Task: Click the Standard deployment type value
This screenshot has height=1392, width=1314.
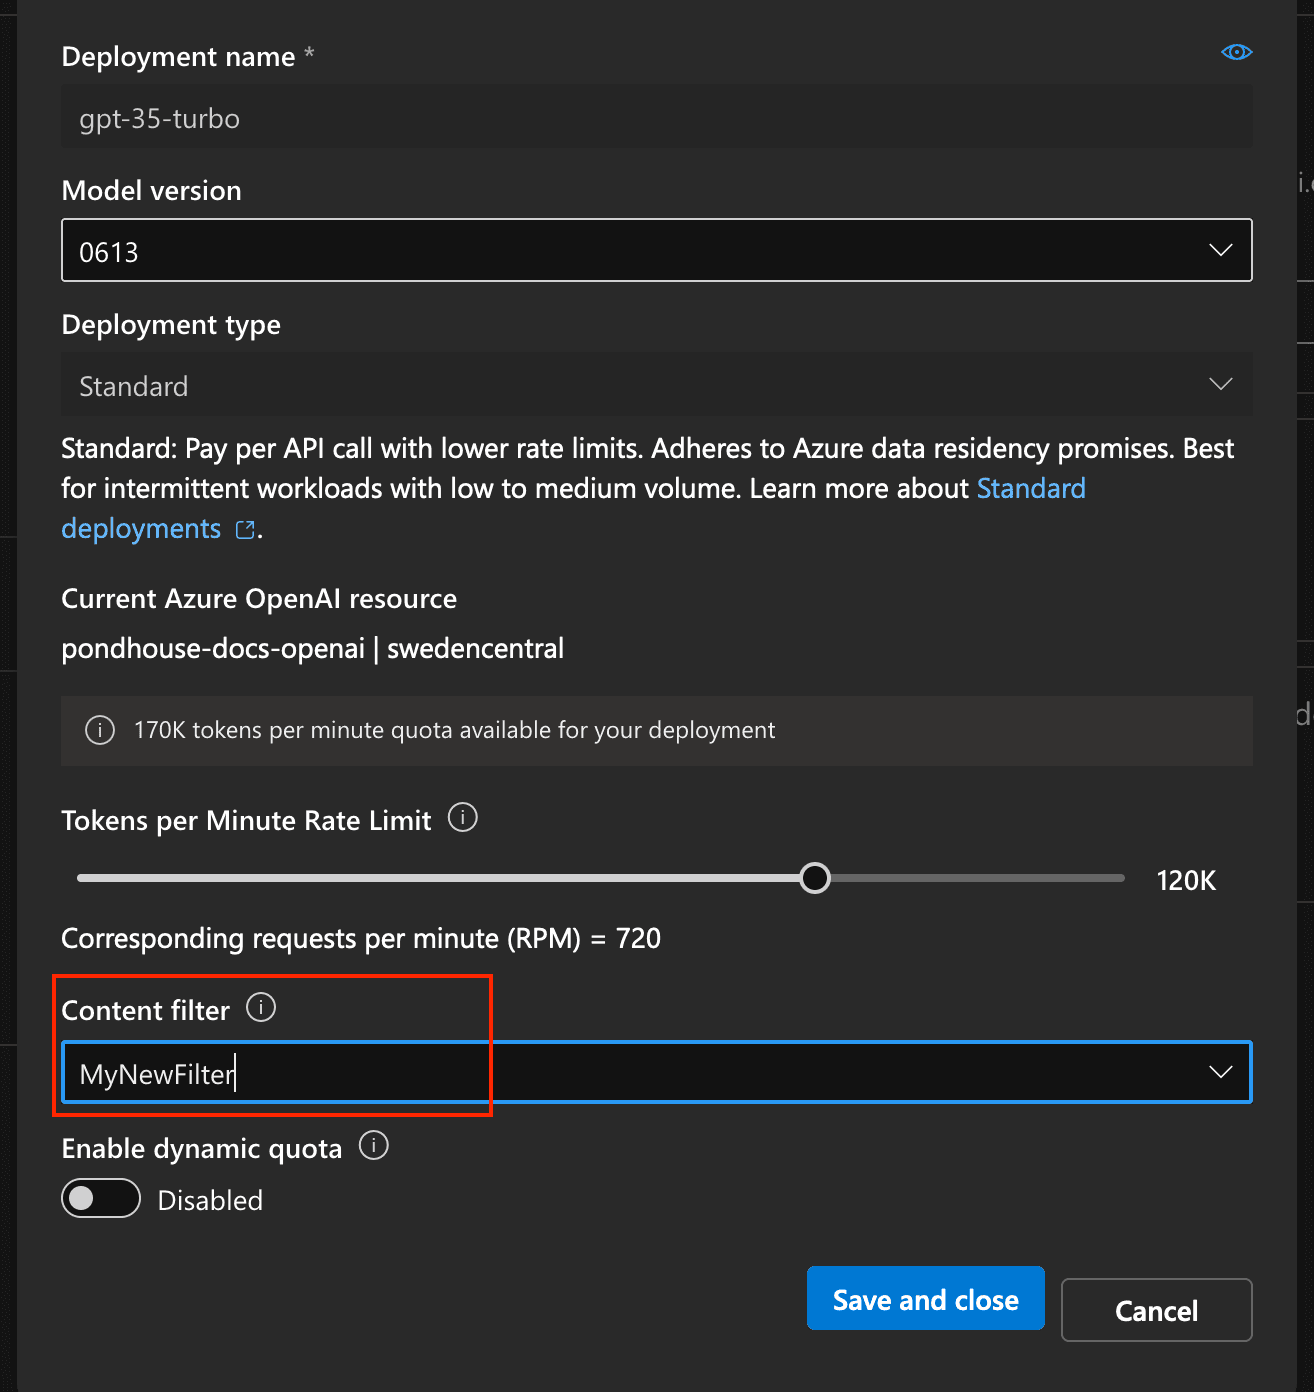Action: click(x=133, y=385)
